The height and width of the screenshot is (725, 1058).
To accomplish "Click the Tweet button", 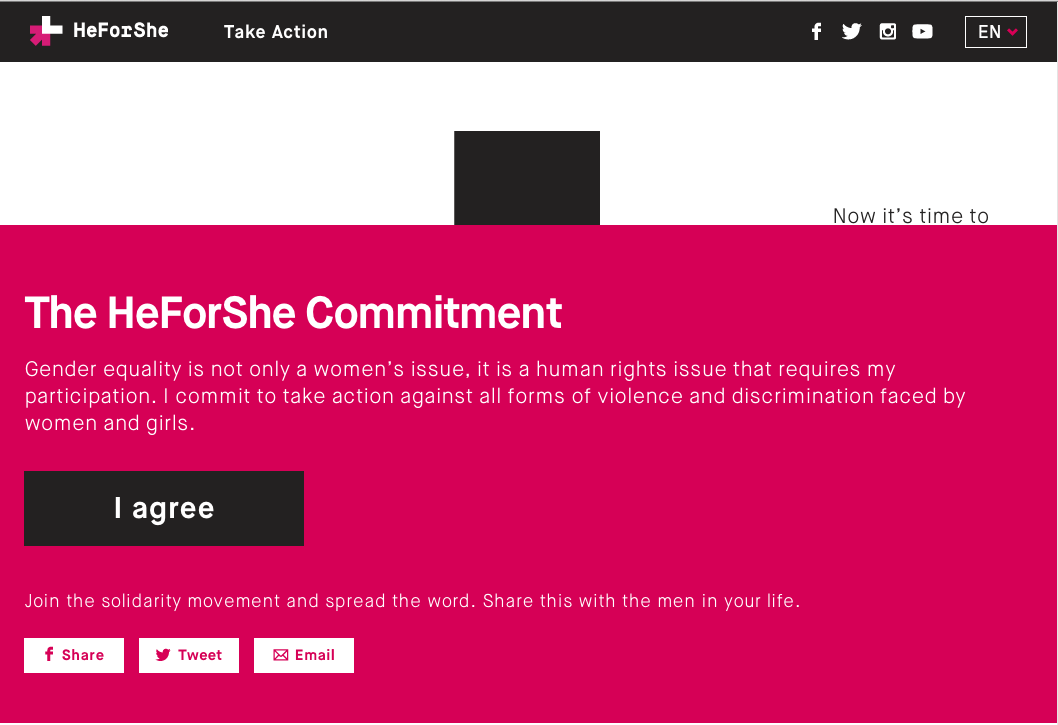I will (x=189, y=655).
